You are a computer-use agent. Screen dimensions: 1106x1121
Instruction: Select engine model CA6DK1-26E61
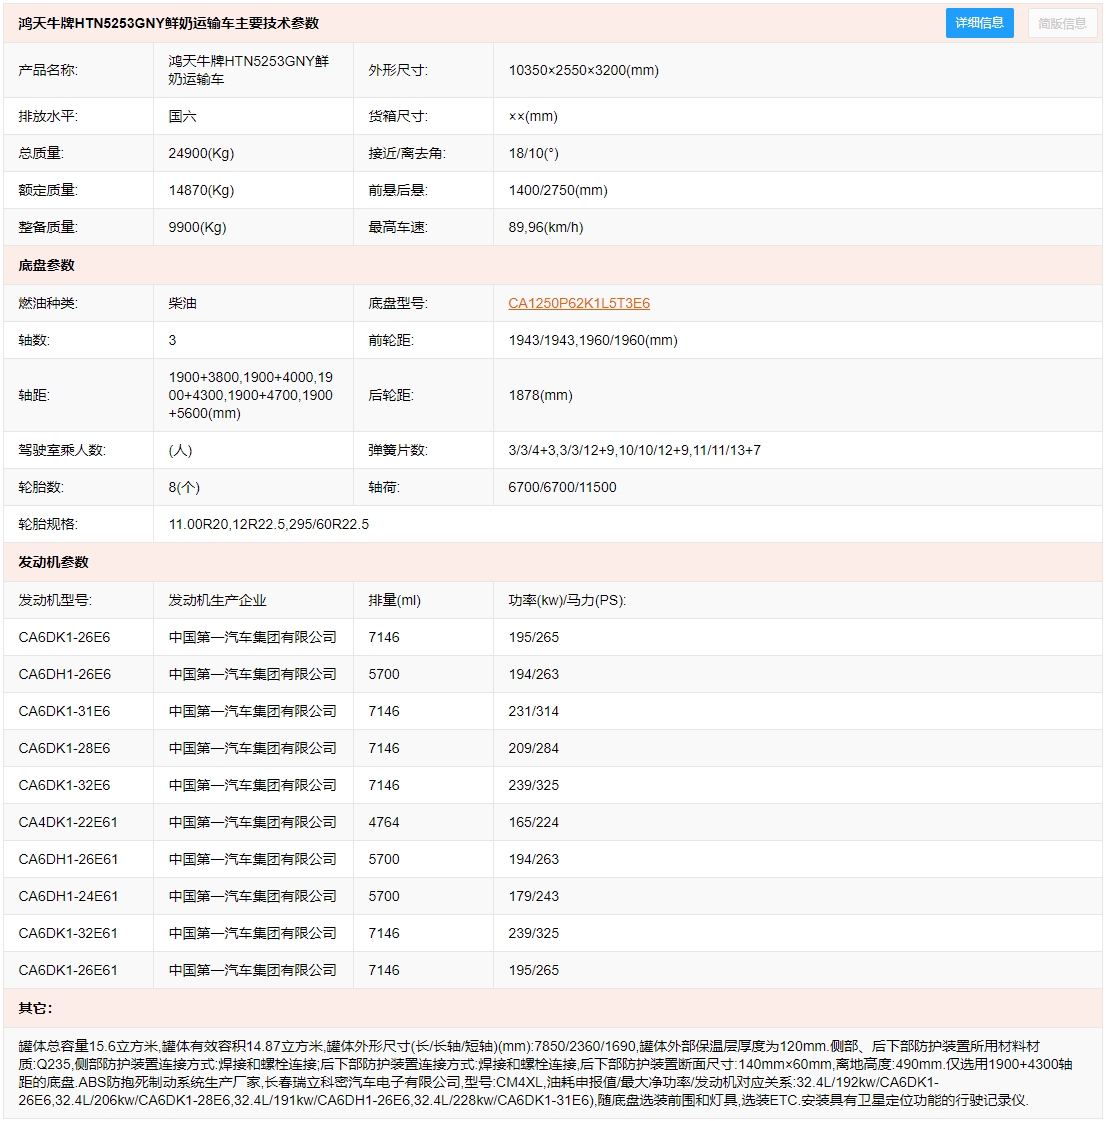coord(68,970)
